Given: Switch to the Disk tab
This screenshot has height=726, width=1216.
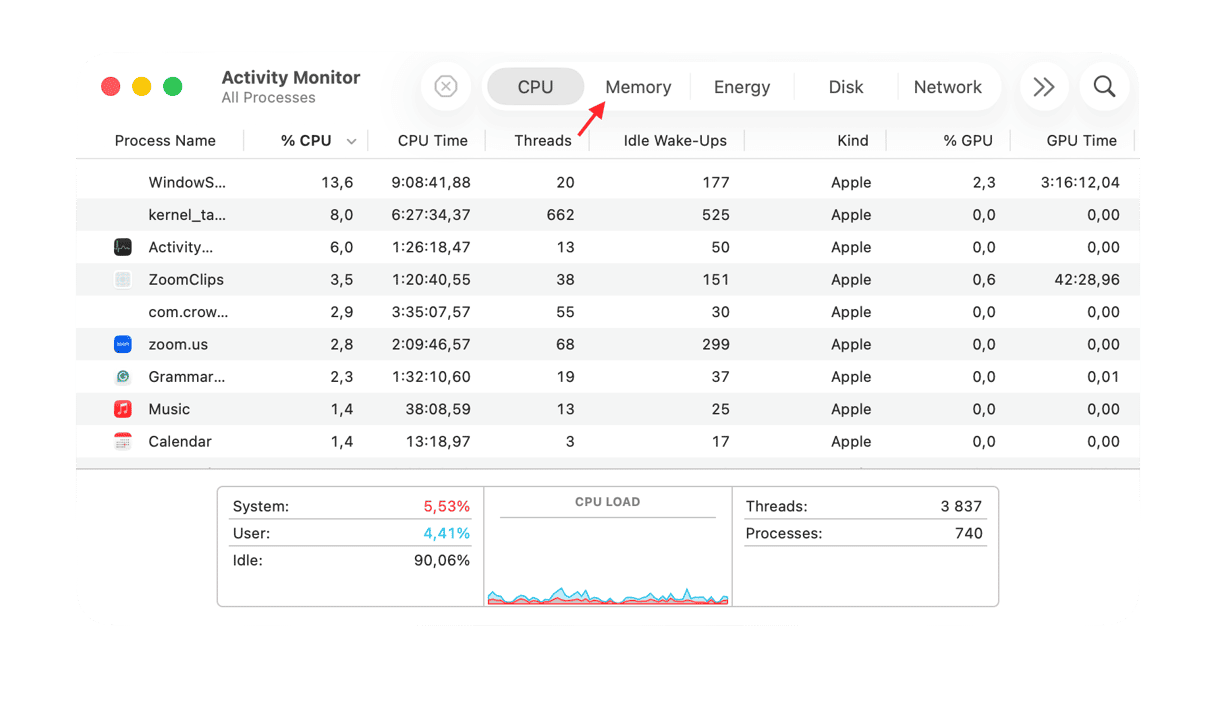Looking at the screenshot, I should [846, 87].
